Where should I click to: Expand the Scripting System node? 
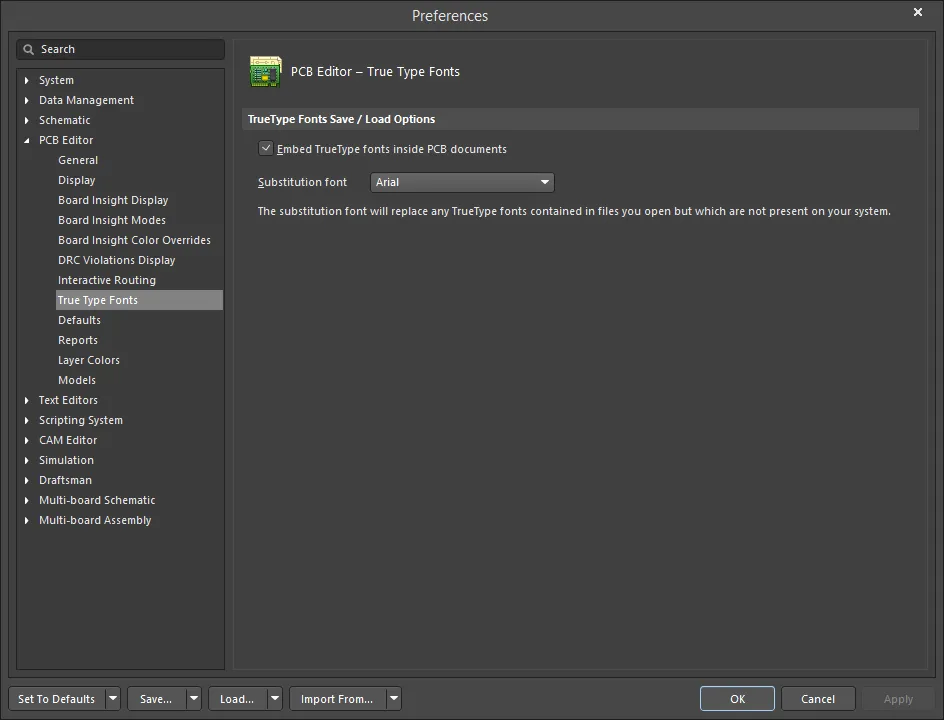point(26,420)
